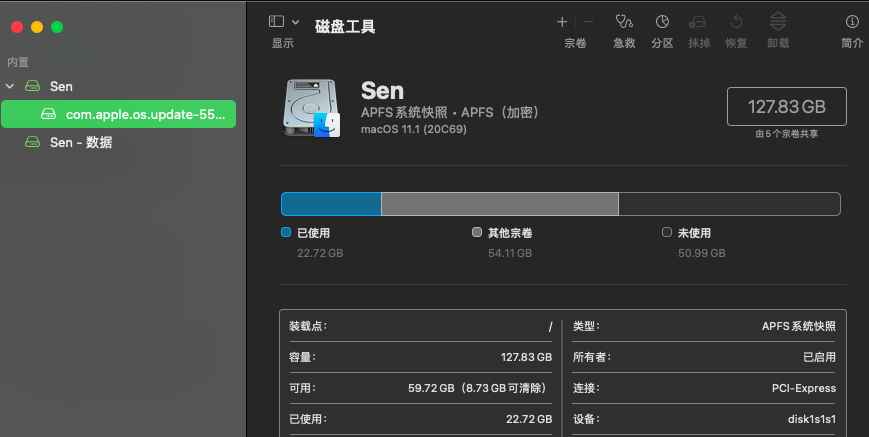The height and width of the screenshot is (437, 869).
Task: Click the Unmount (卸载) toolbar icon
Action: tap(777, 22)
